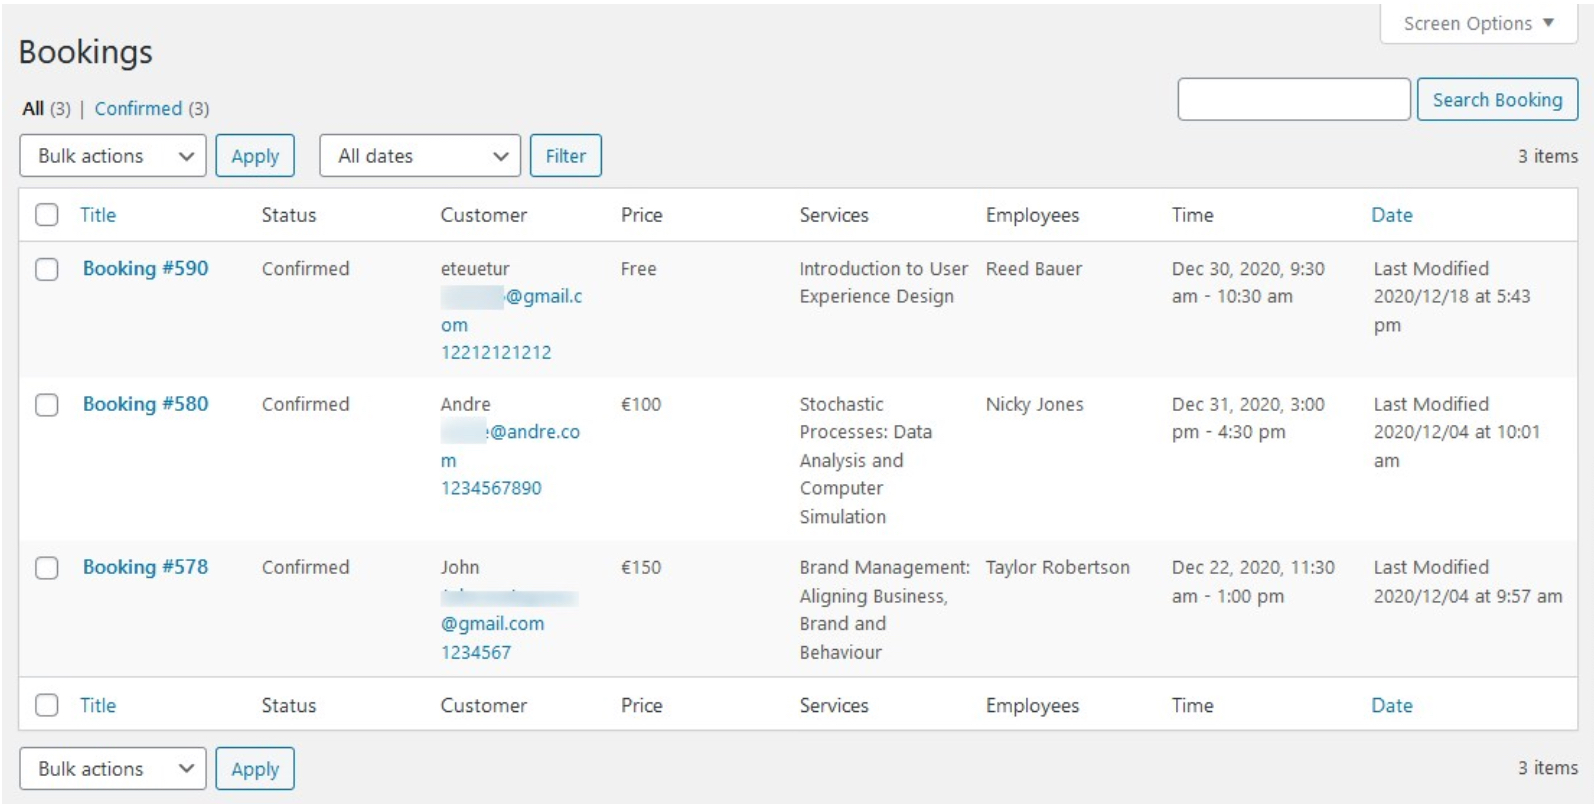Select the Booking #590 row checkbox
The image size is (1594, 804).
[x=47, y=269]
